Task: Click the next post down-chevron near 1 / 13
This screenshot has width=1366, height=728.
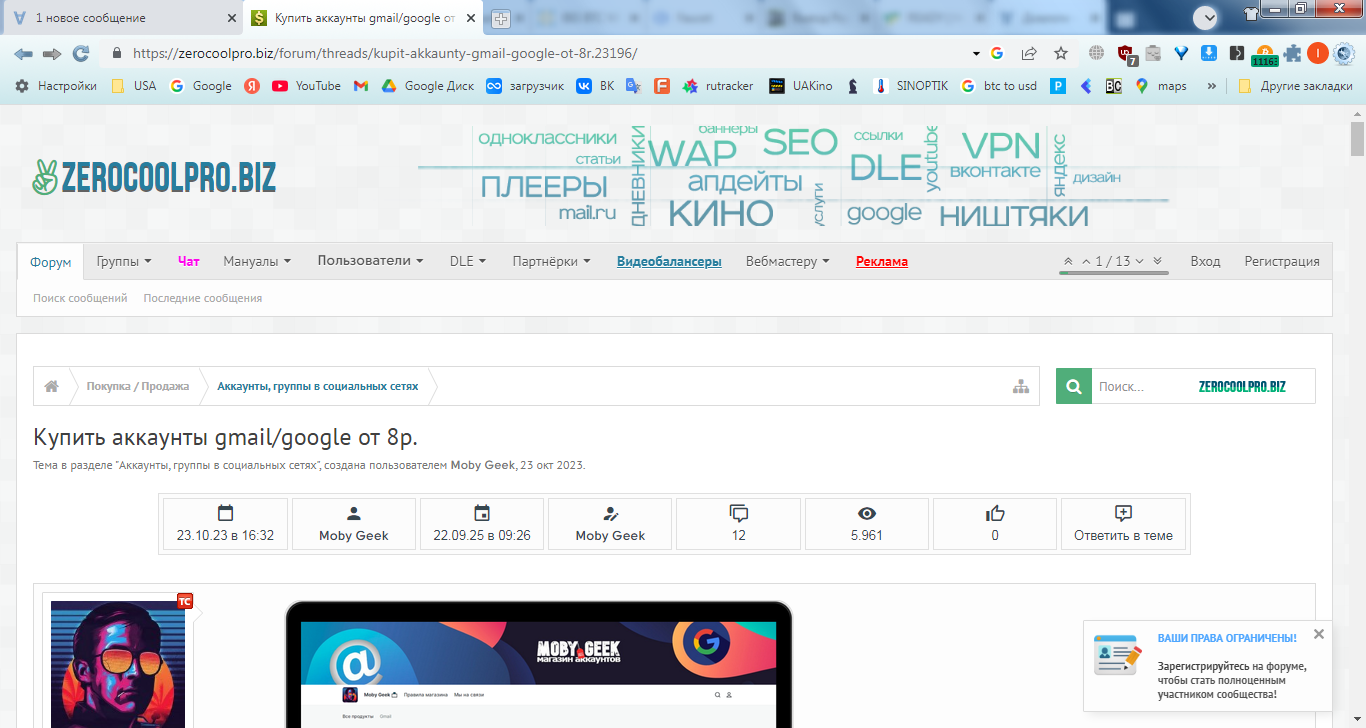Action: (x=1140, y=261)
